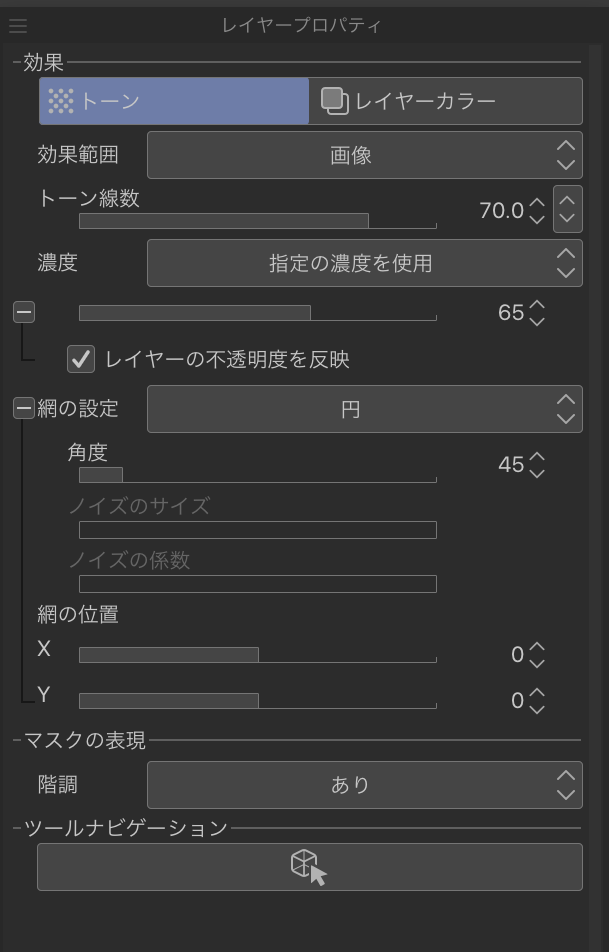Toggle レイヤーの不透明度を反映 checkbox

coord(82,358)
